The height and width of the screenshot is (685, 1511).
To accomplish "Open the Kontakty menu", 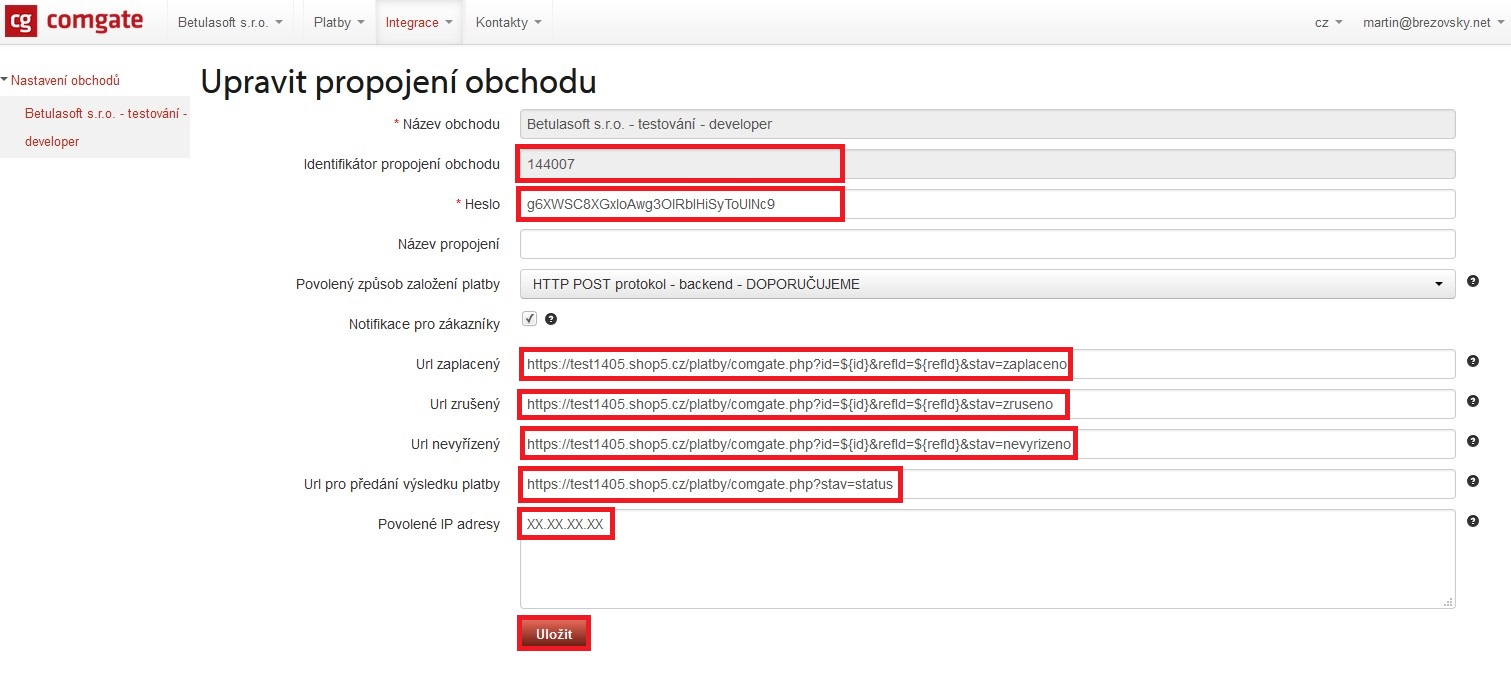I will click(509, 22).
